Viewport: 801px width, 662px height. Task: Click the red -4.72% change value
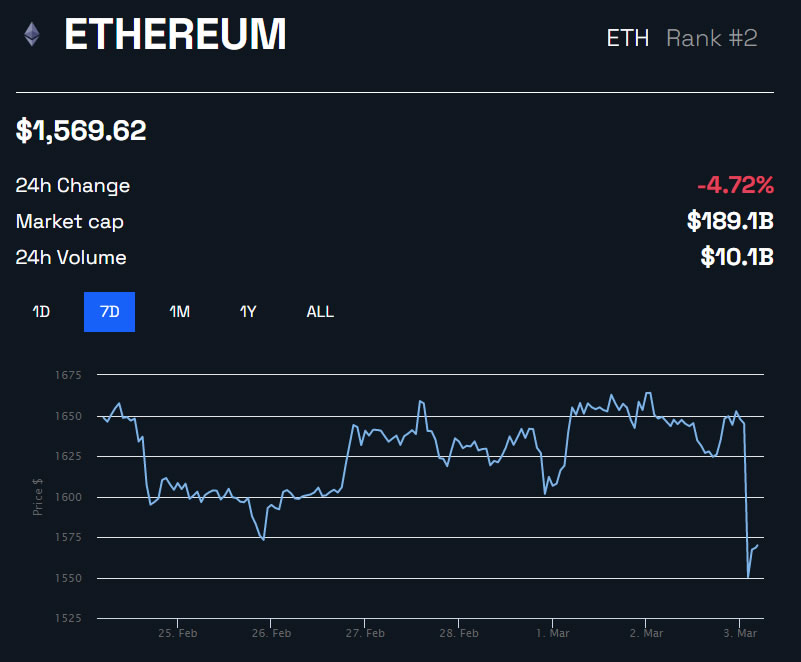[x=735, y=185]
